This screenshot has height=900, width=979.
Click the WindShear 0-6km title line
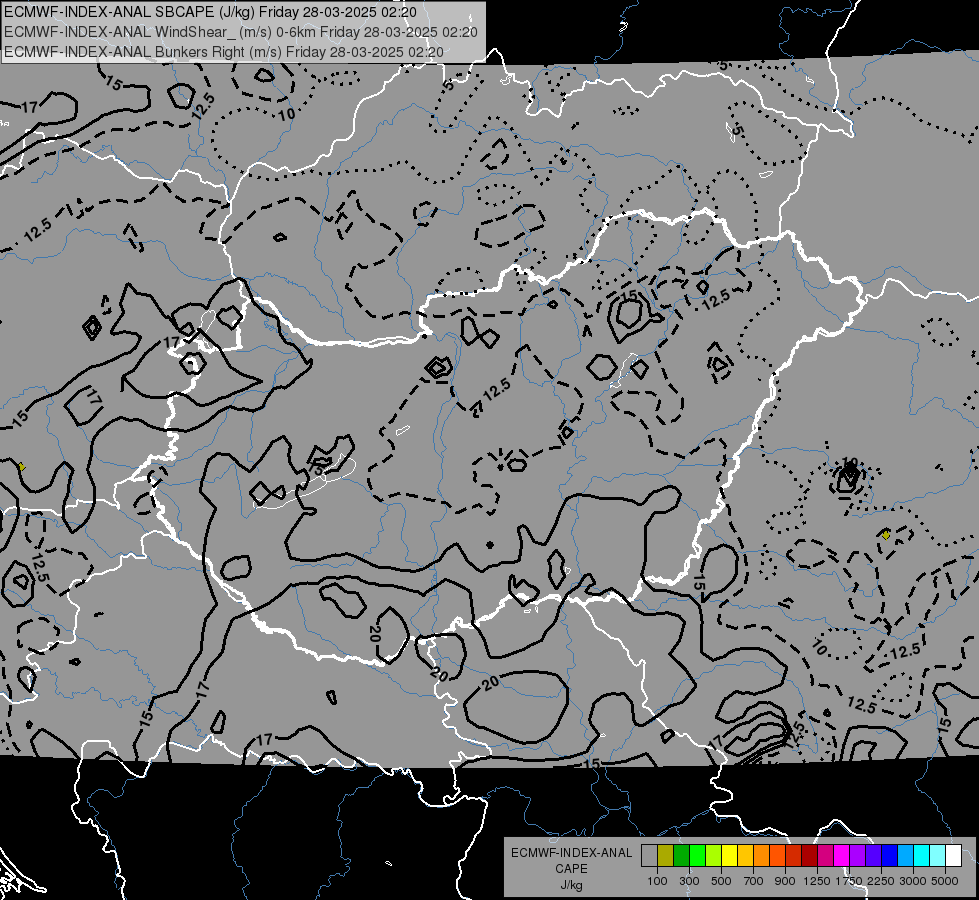click(241, 32)
